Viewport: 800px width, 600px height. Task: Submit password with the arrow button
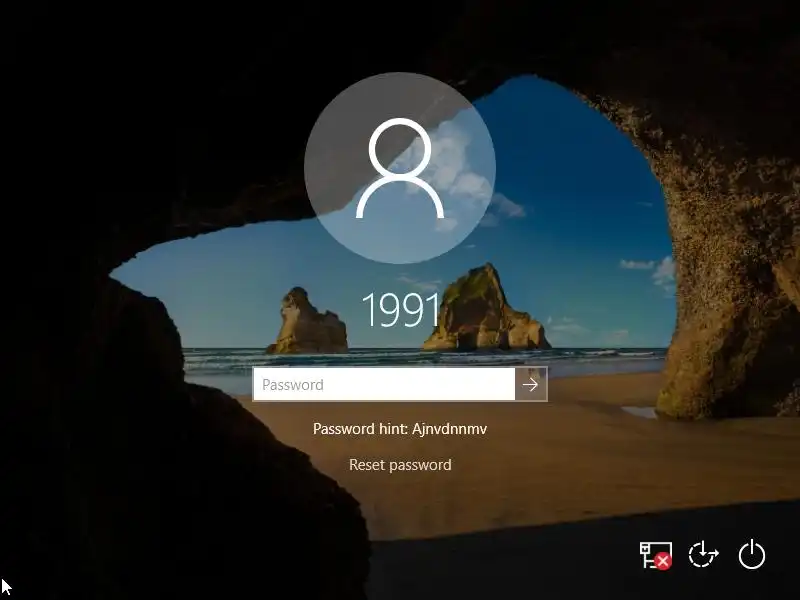531,384
